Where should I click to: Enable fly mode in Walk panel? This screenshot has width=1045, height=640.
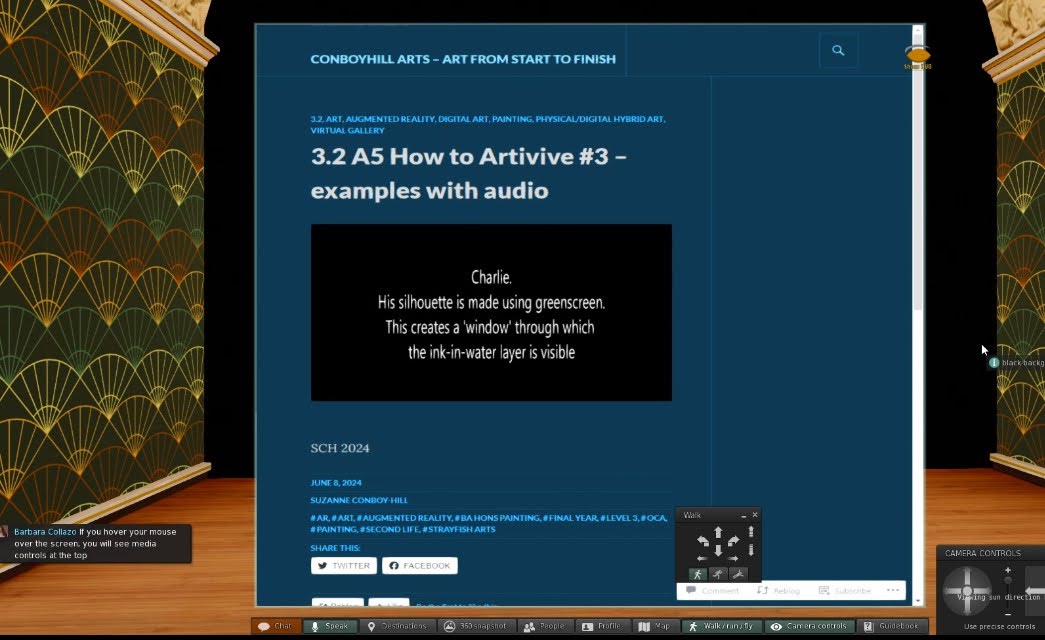pos(738,574)
